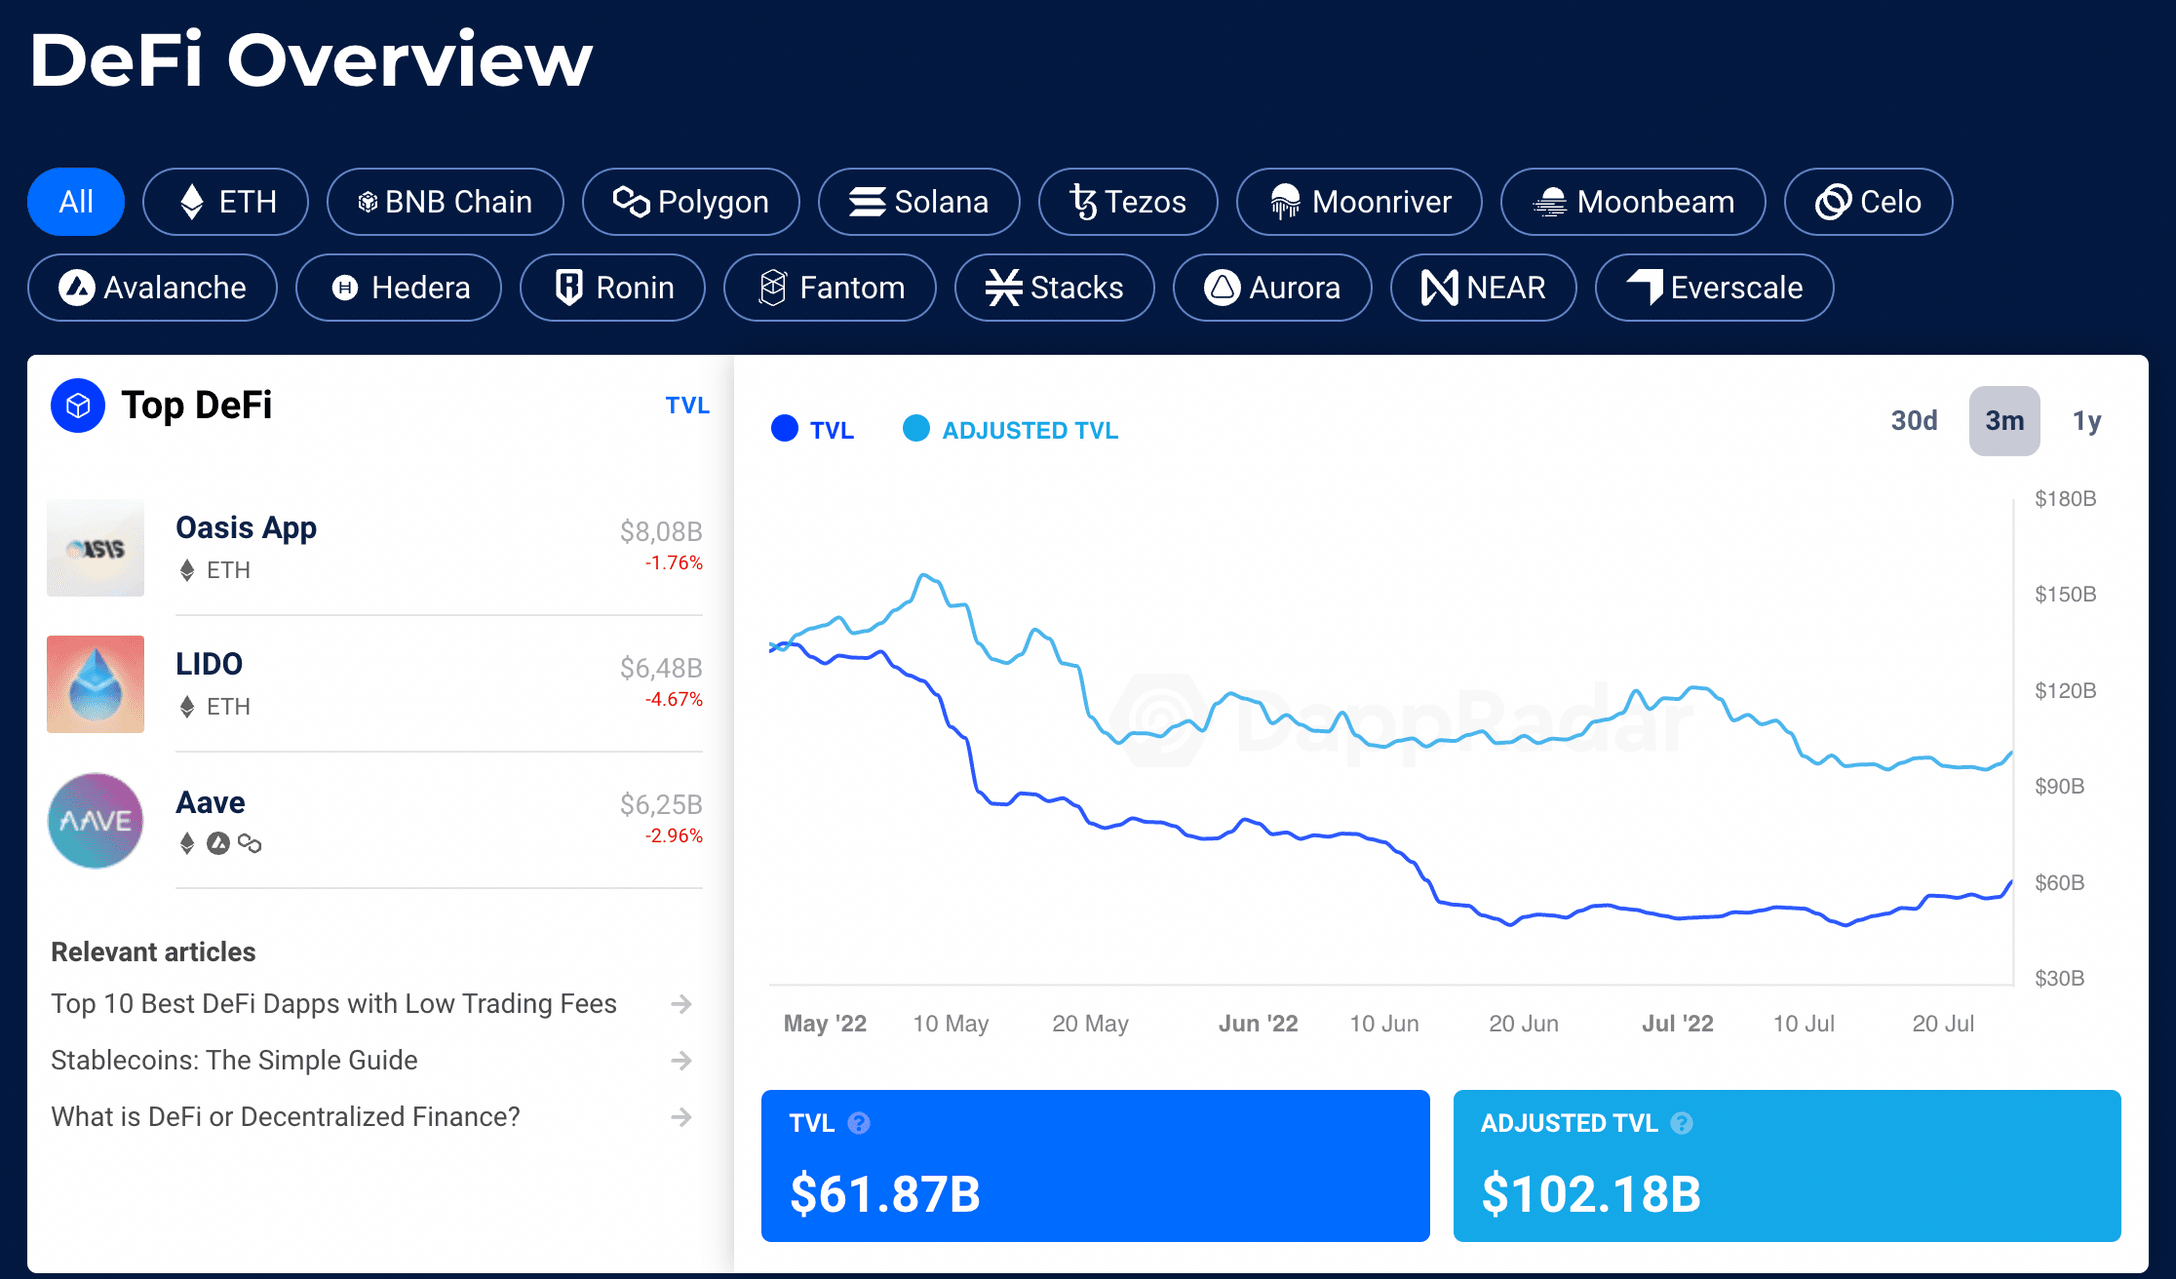Image resolution: width=2176 pixels, height=1279 pixels.
Task: Click Ethereum icon under Aave
Action: (x=187, y=843)
